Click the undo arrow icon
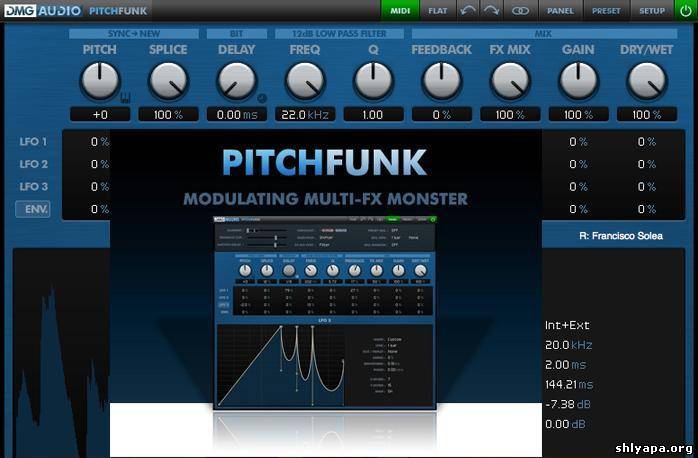The image size is (698, 458). [x=469, y=11]
